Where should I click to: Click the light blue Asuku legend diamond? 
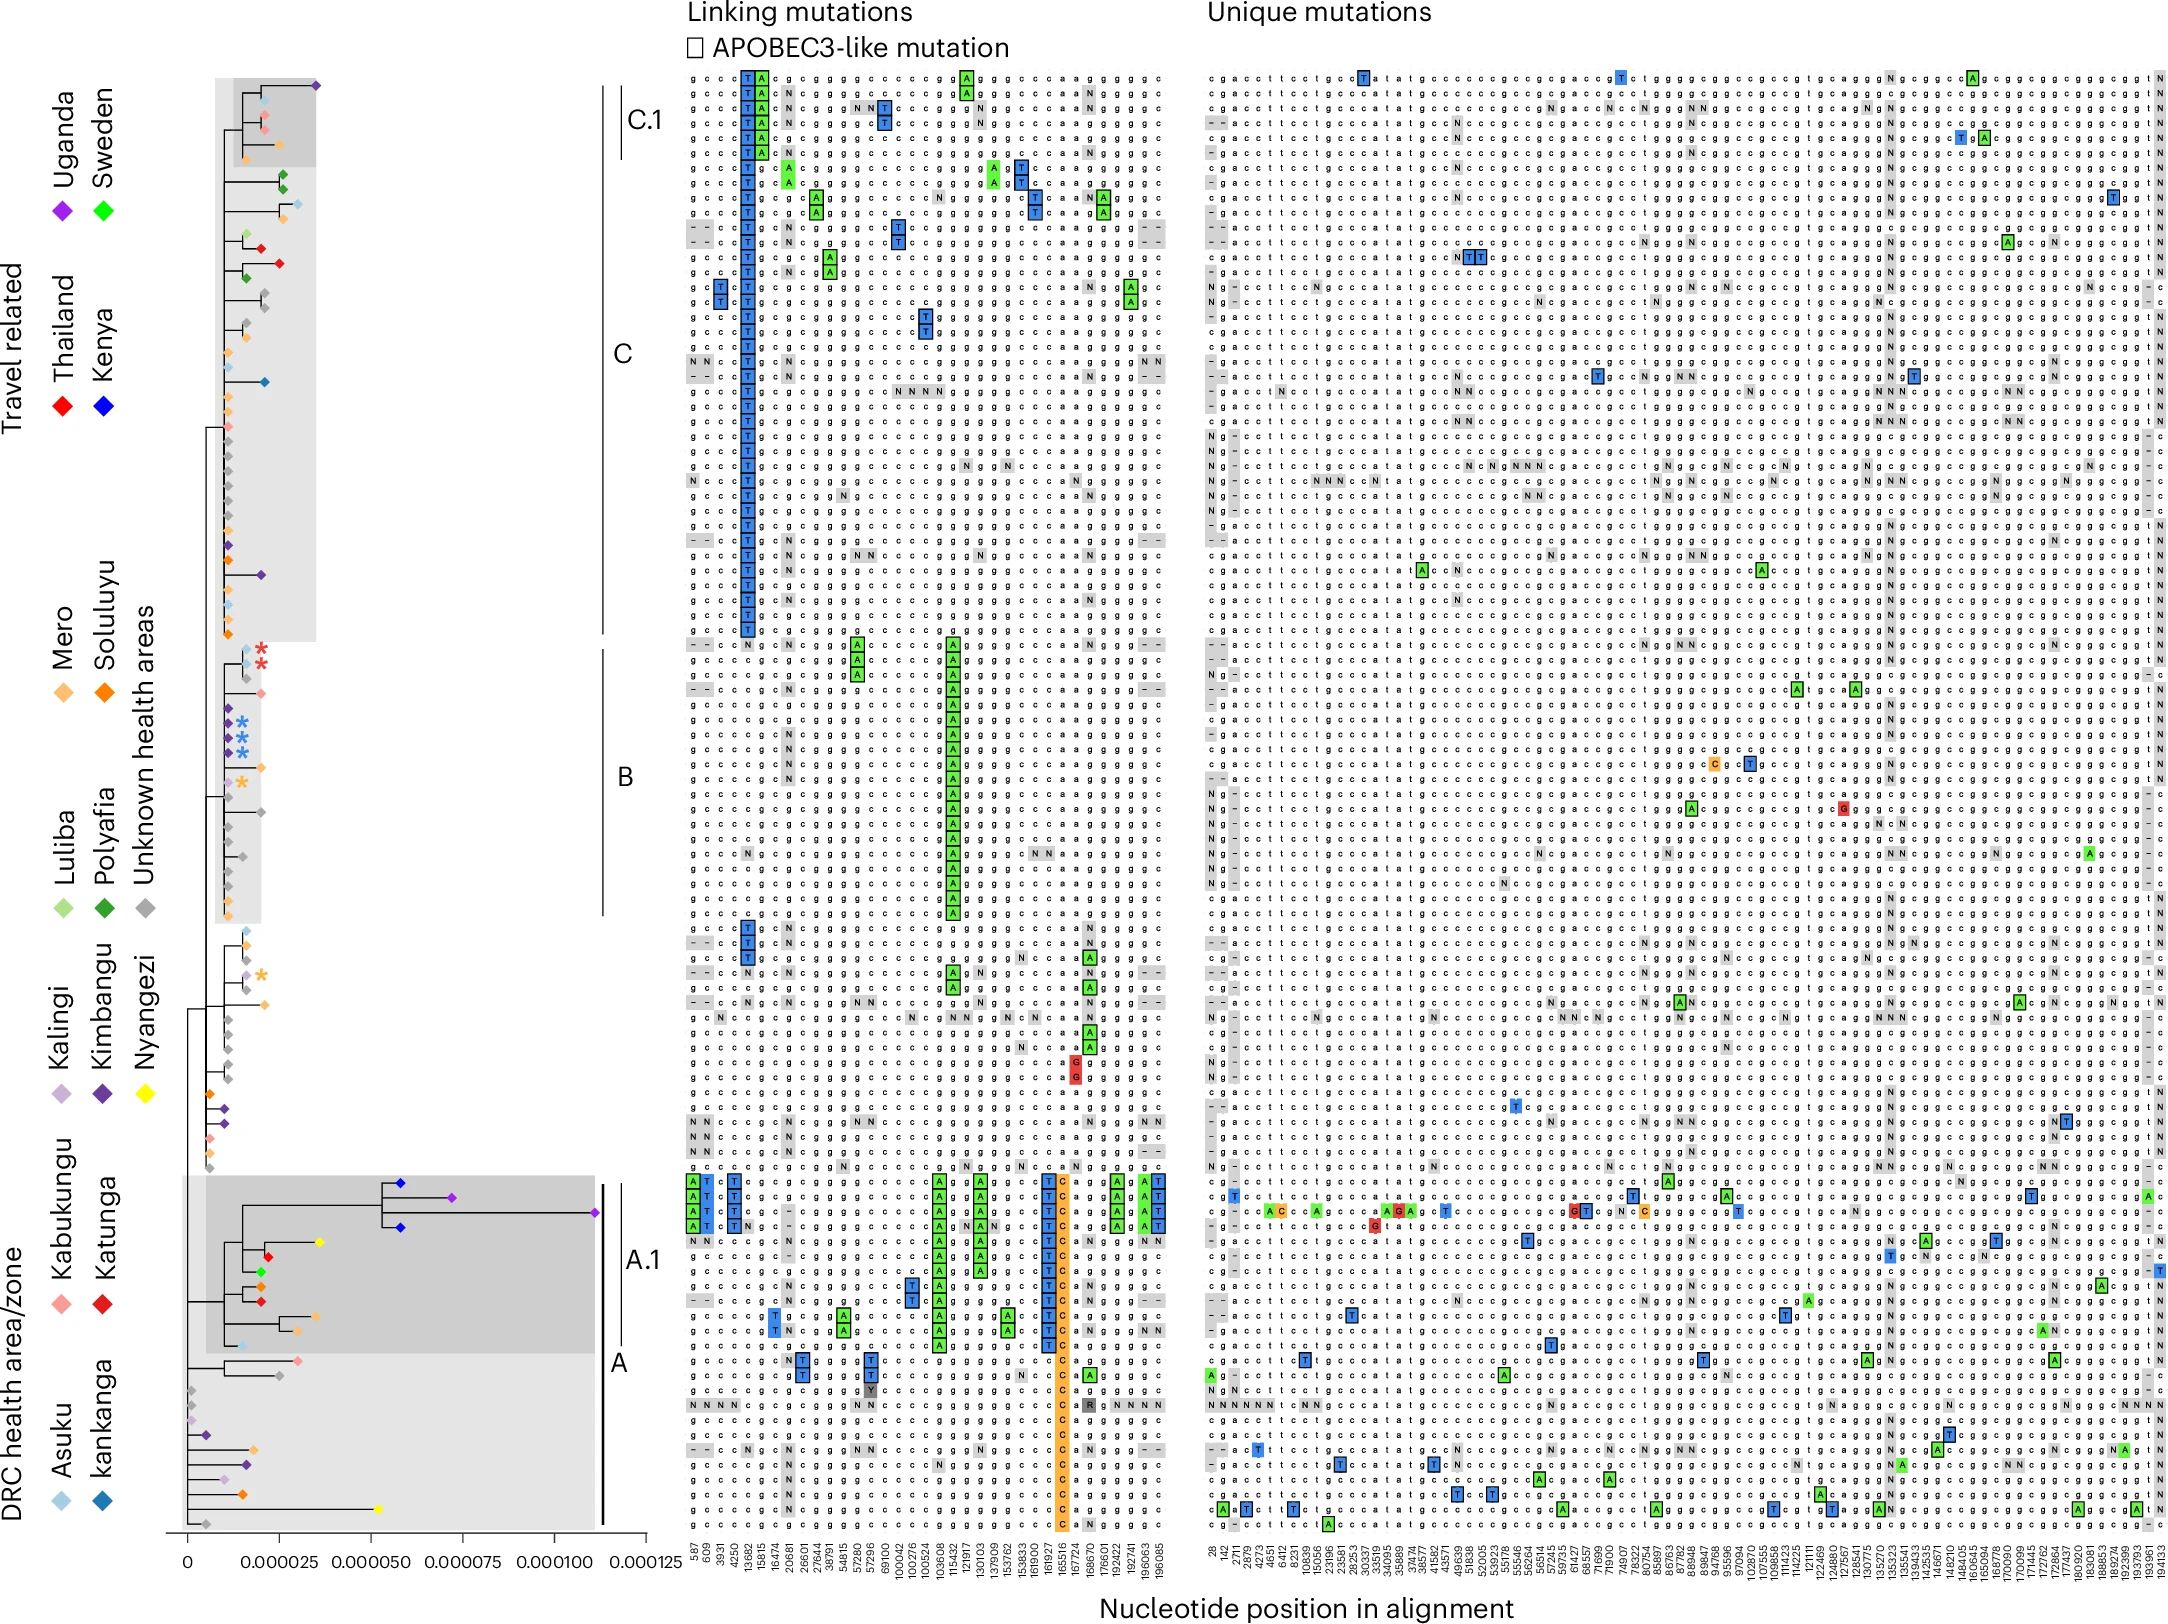click(x=62, y=1500)
